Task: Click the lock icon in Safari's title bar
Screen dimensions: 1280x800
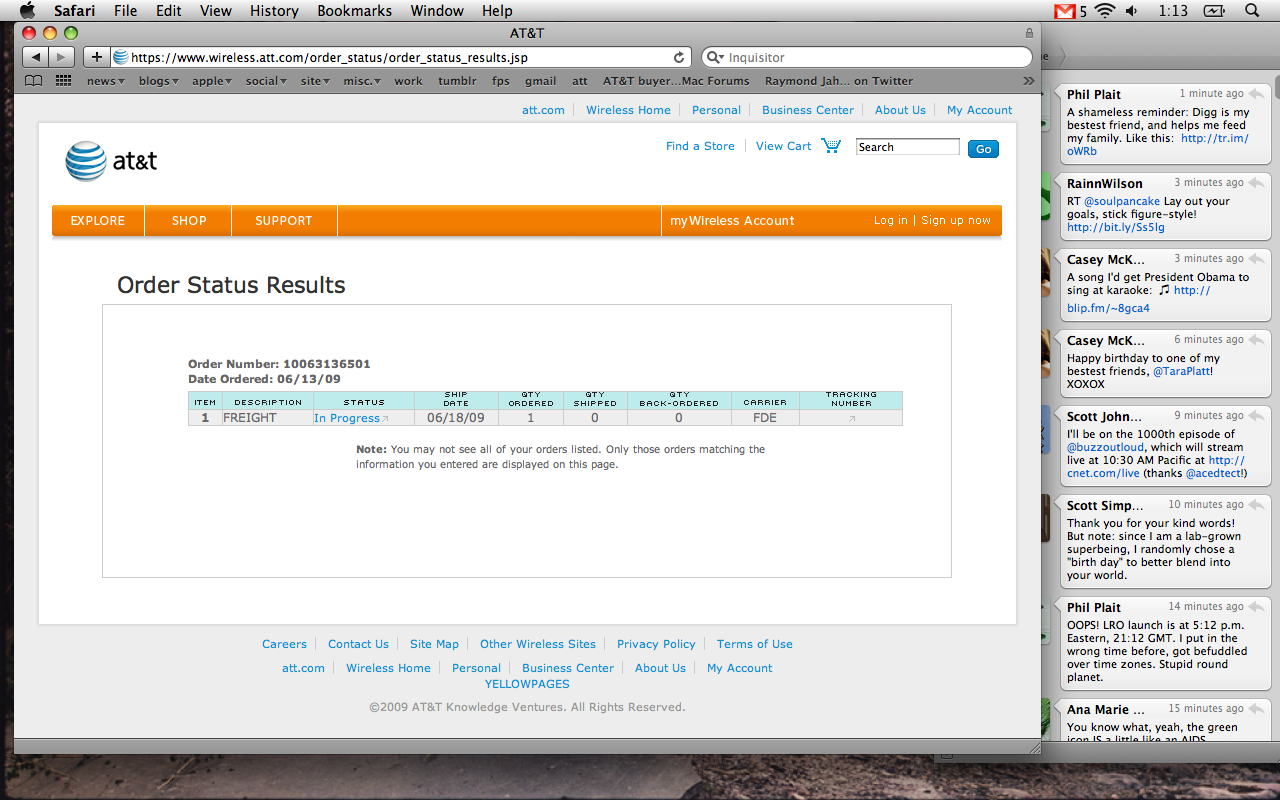Action: pyautogui.click(x=1030, y=33)
